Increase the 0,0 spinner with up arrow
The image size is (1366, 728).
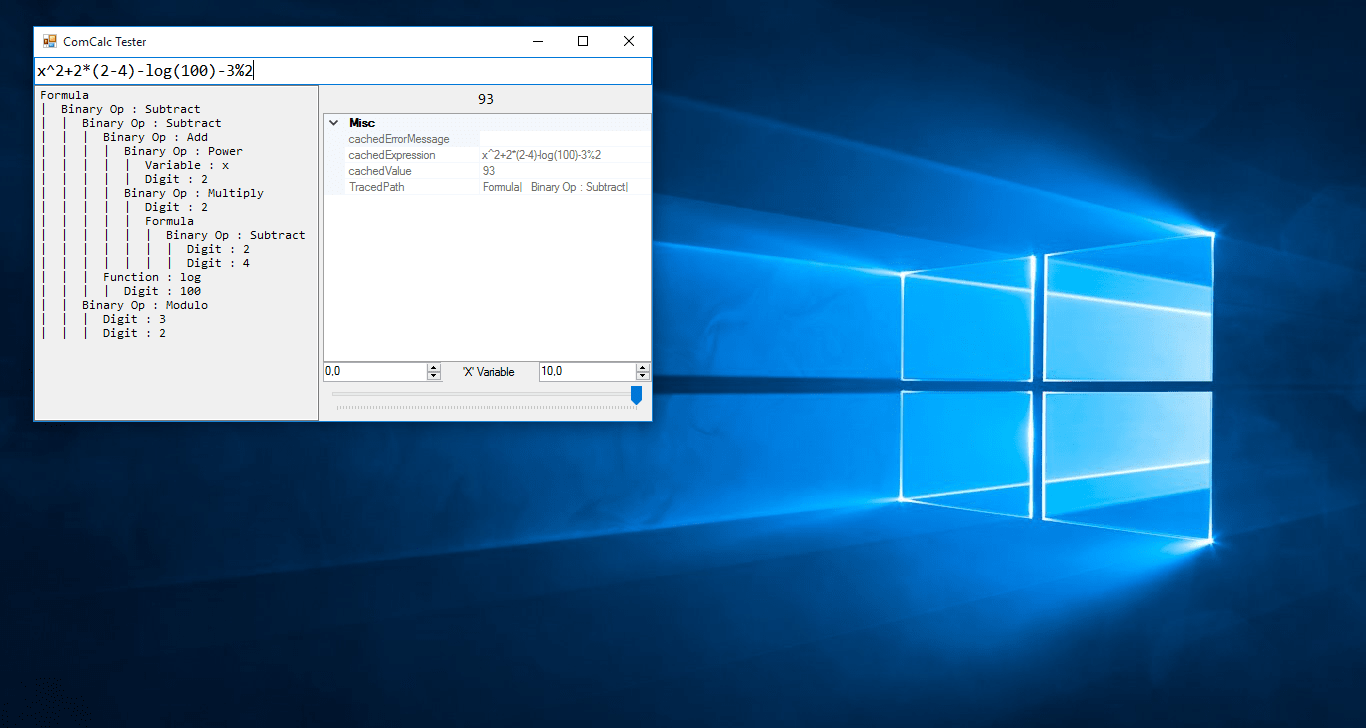(434, 367)
